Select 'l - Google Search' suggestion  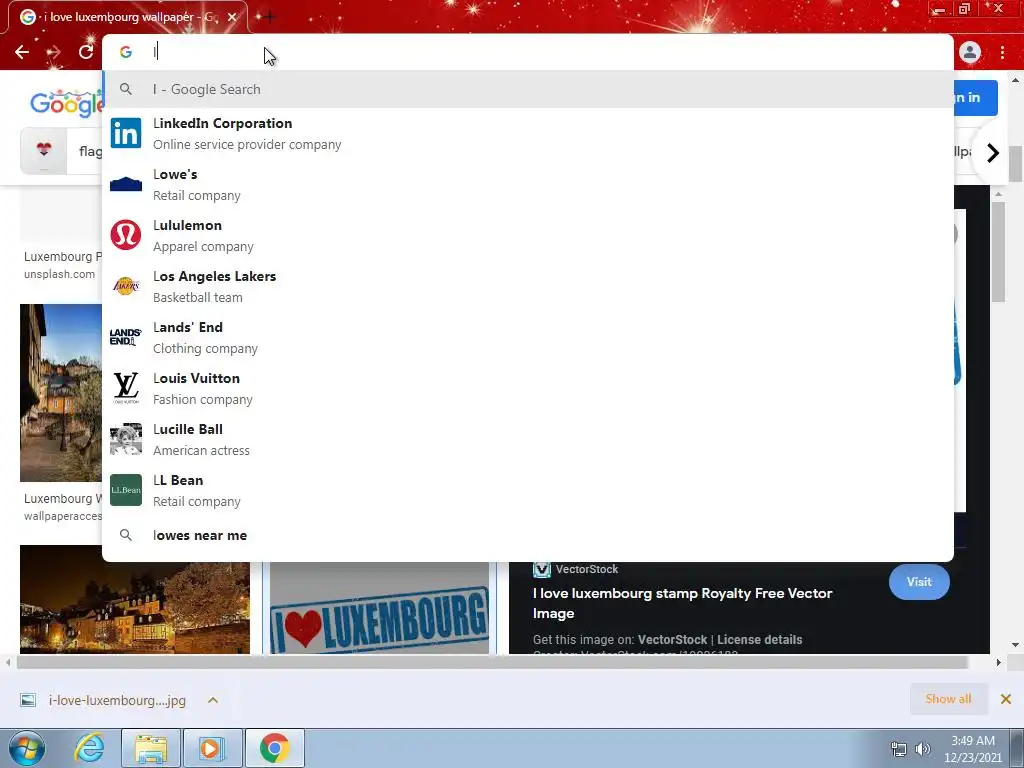coord(528,89)
